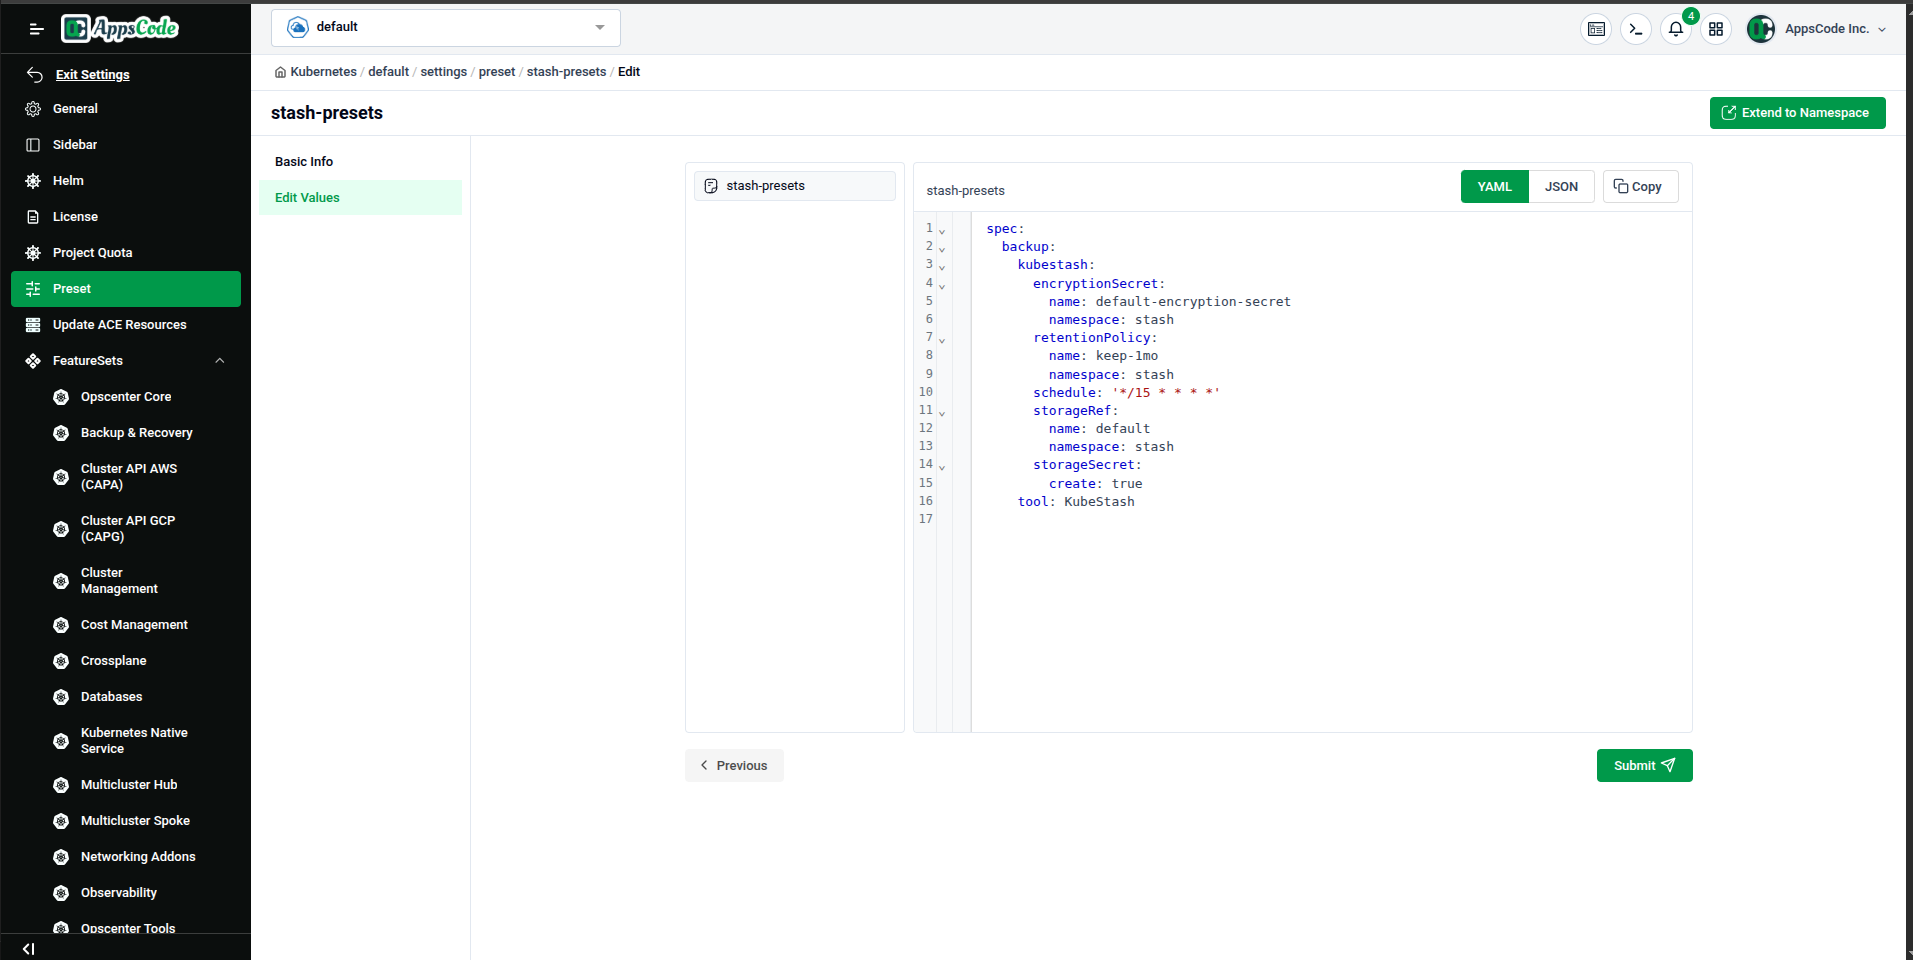The image size is (1913, 960).
Task: Switch the editor view to JSON
Action: pyautogui.click(x=1561, y=186)
